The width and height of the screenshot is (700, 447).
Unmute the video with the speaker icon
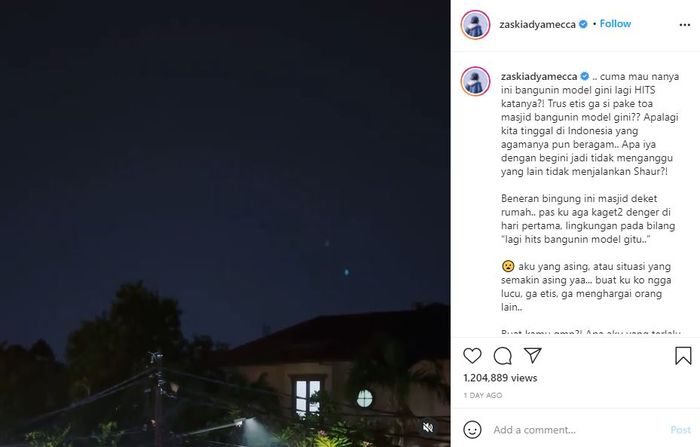point(428,427)
